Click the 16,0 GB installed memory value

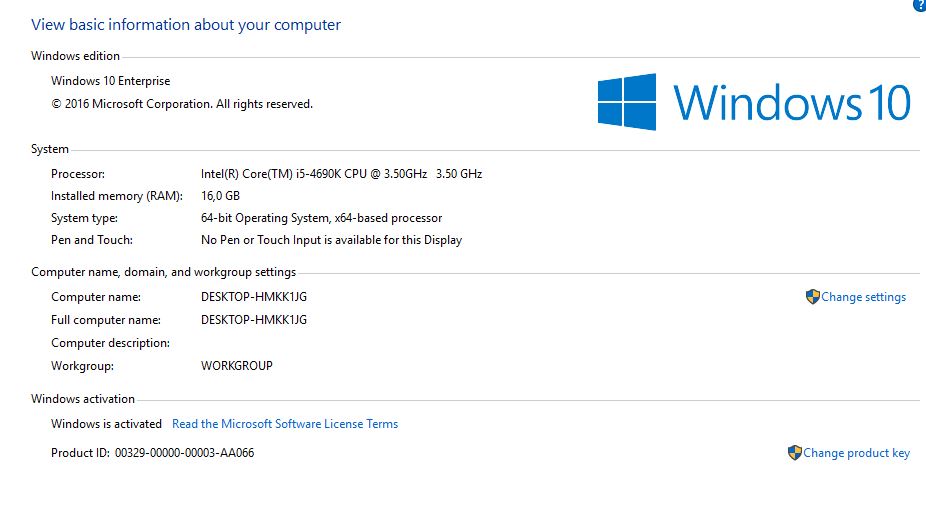pyautogui.click(x=220, y=196)
